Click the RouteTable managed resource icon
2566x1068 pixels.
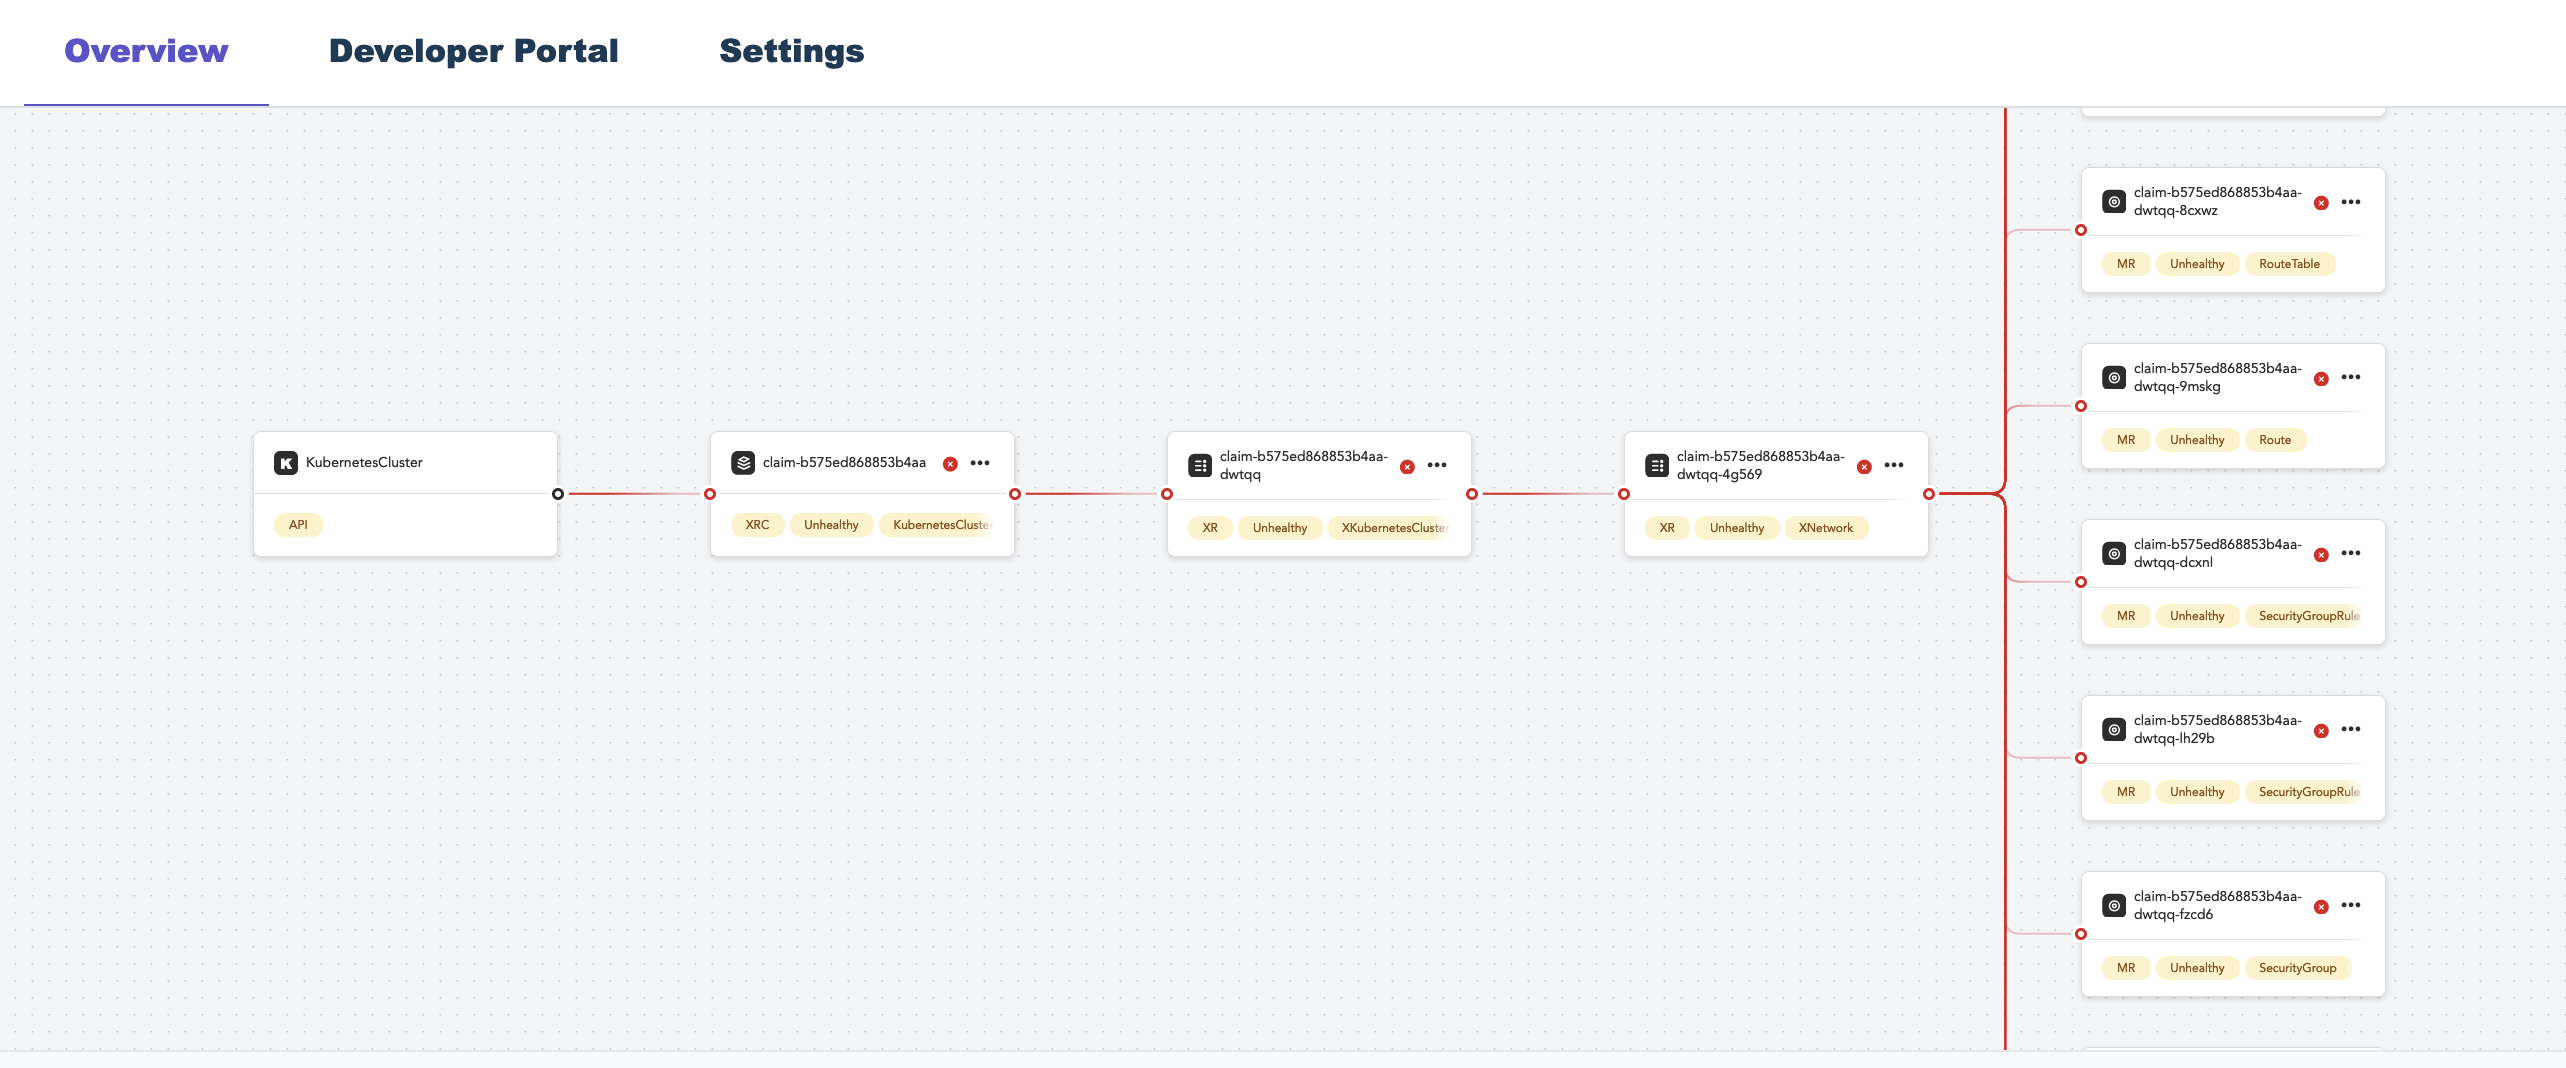[x=2114, y=202]
